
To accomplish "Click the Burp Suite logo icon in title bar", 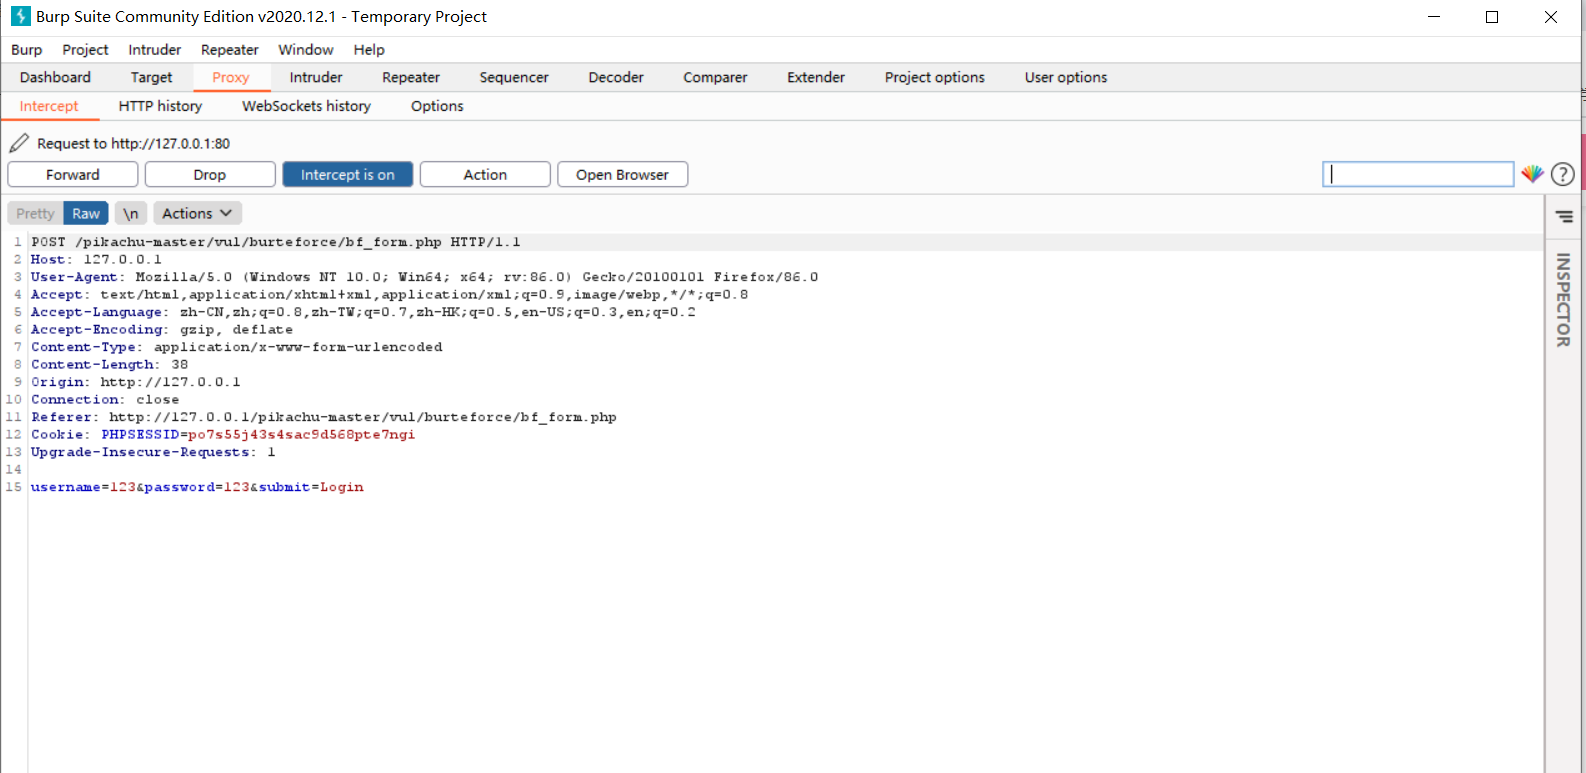I will 20,16.
